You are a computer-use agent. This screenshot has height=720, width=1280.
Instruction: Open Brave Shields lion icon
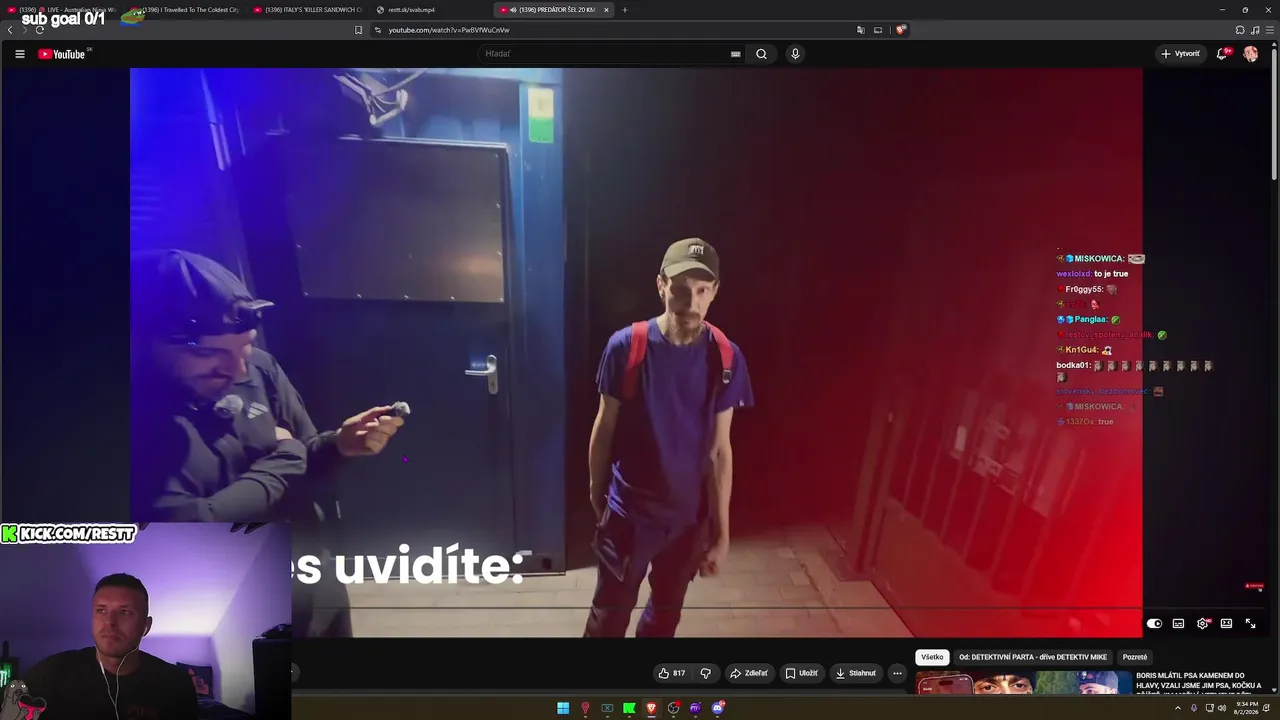pos(900,30)
